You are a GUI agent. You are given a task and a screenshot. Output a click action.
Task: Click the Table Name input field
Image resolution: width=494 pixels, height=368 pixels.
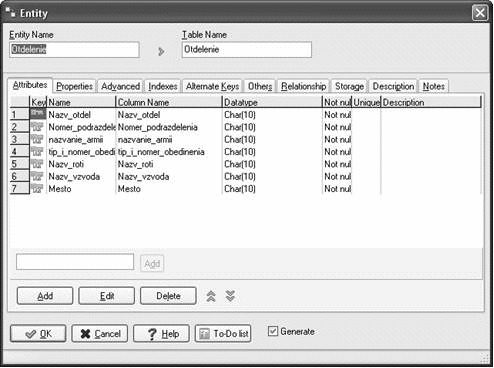(x=247, y=50)
